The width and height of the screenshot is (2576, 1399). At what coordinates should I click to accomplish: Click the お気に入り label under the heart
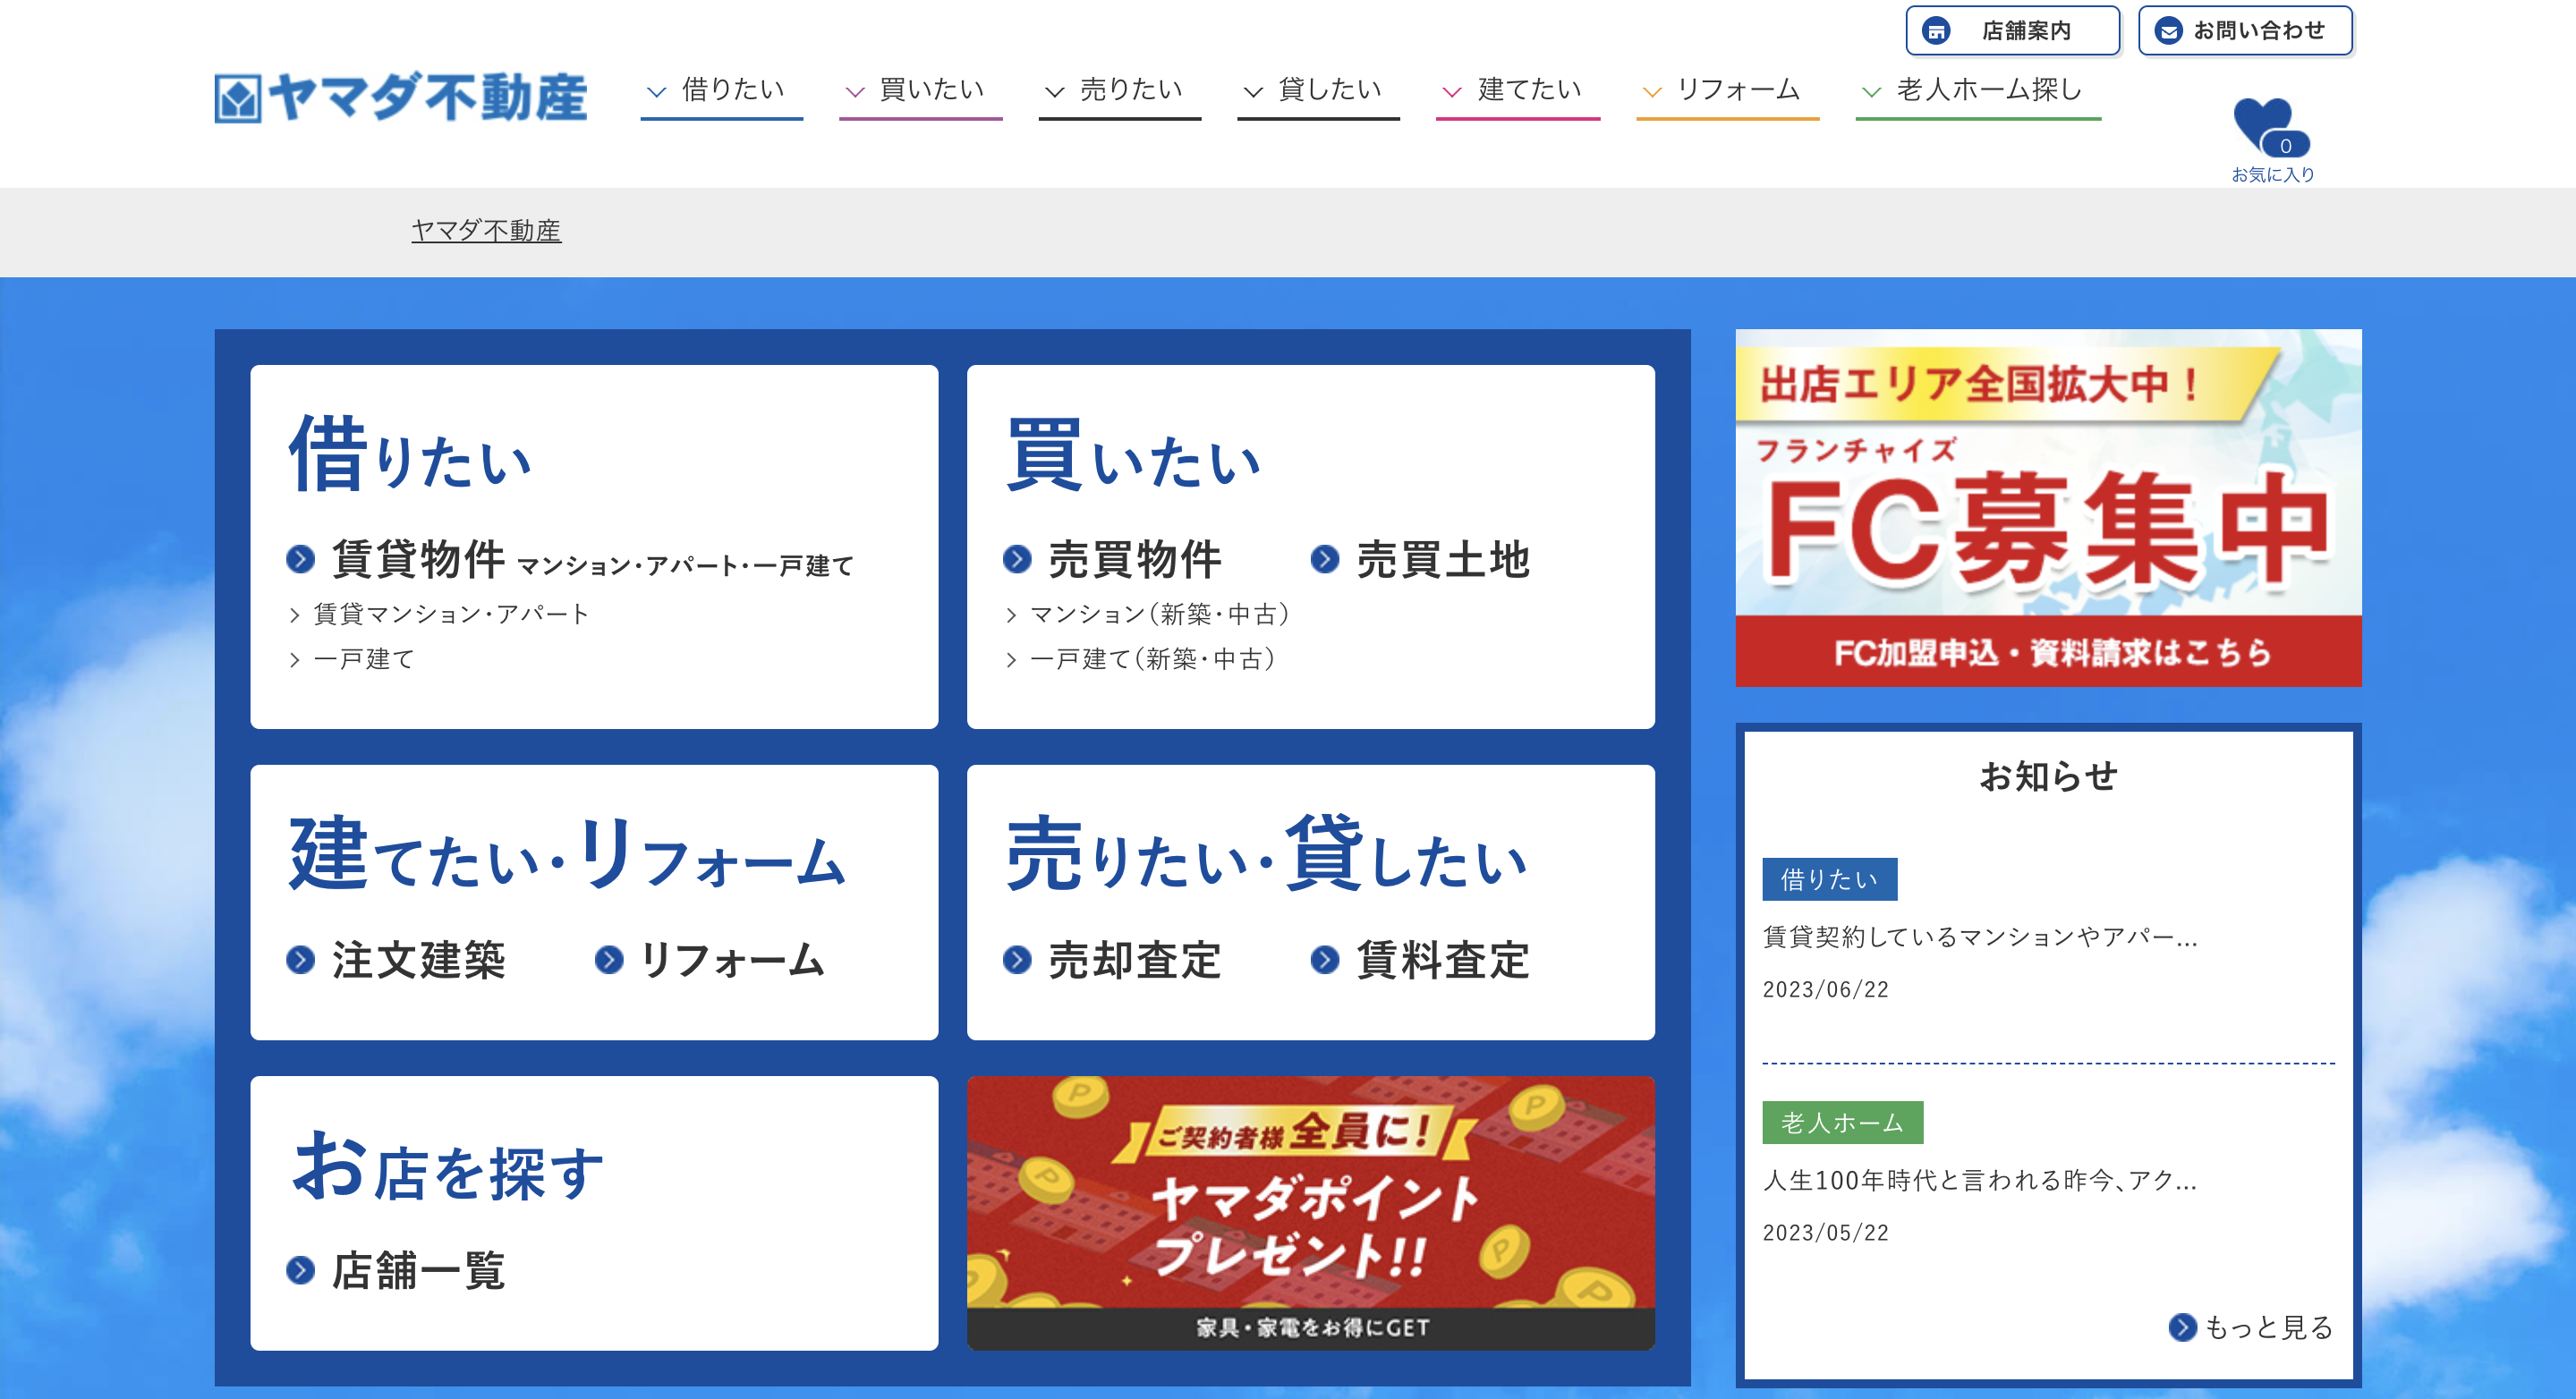(x=2272, y=174)
